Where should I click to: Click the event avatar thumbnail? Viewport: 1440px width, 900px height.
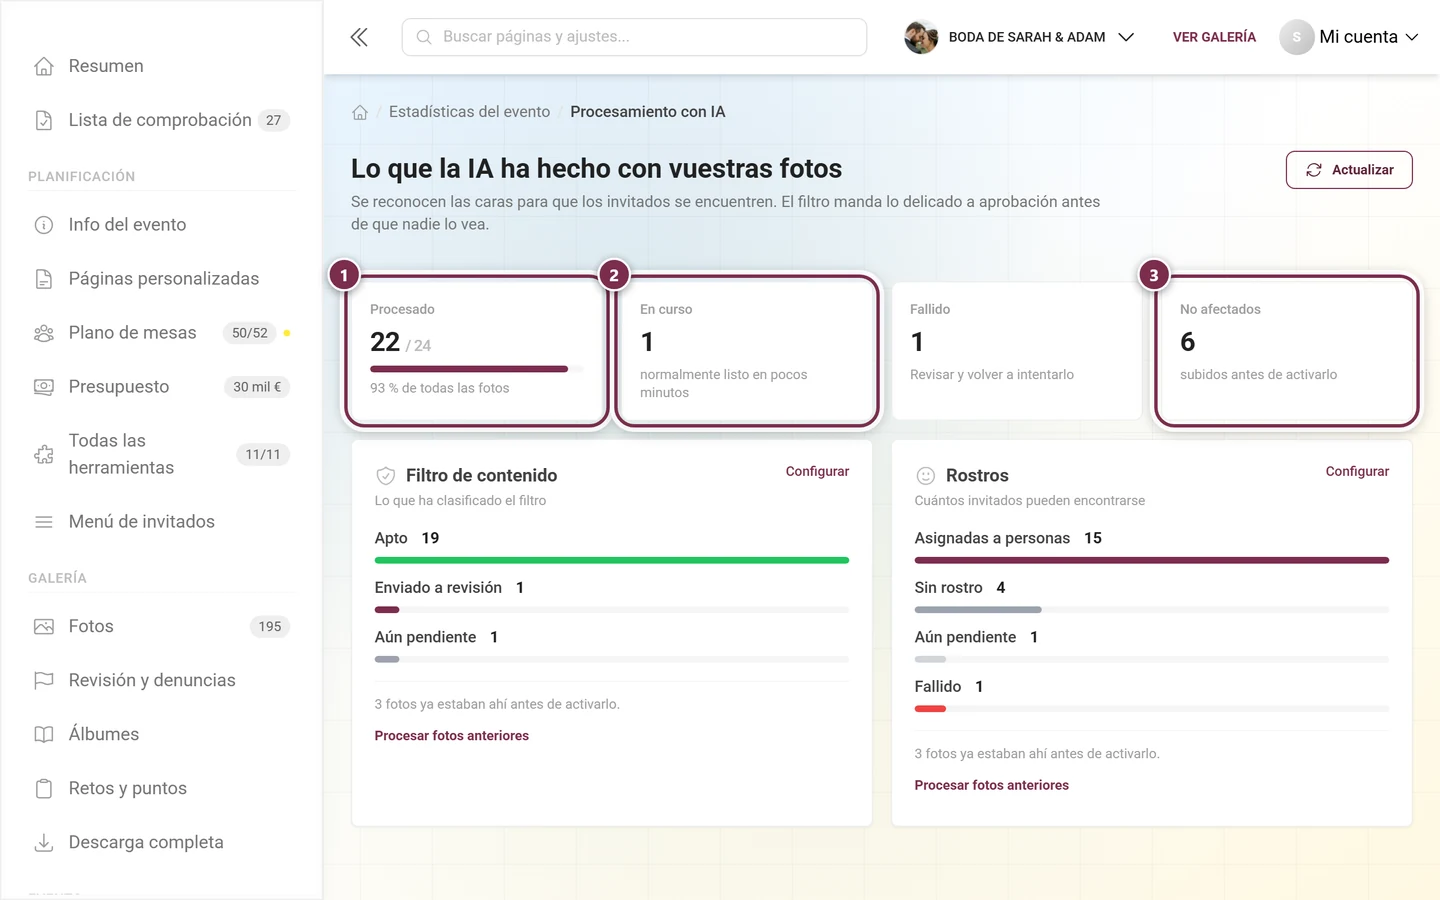[x=921, y=37]
